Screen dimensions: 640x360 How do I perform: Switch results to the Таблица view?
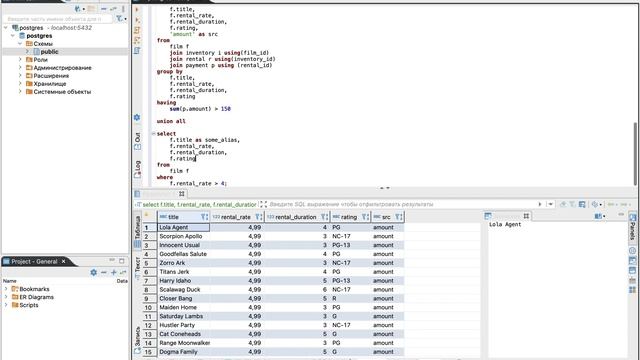click(138, 232)
